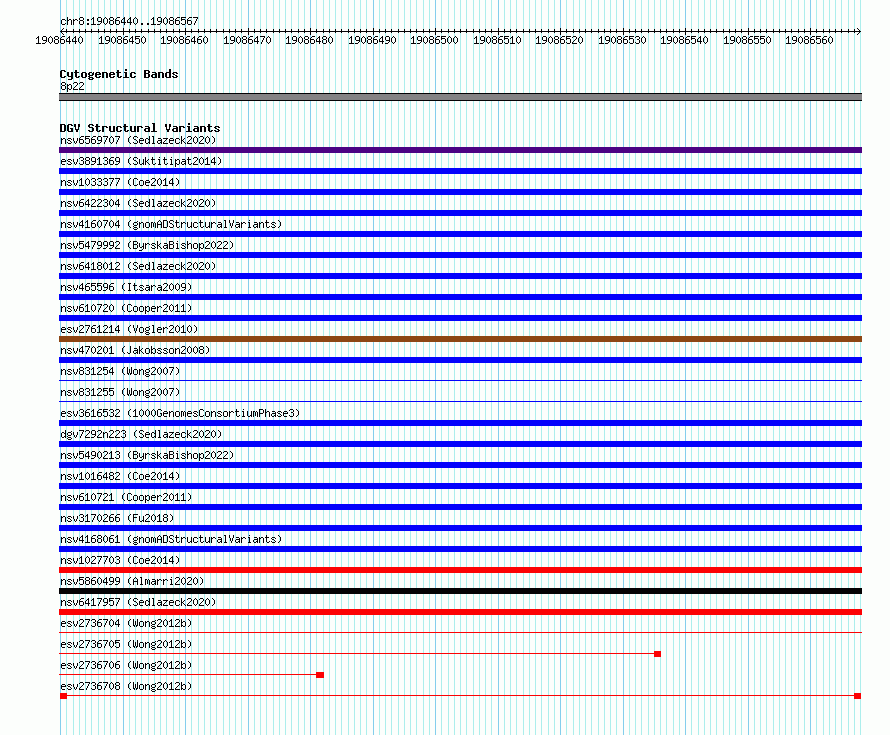
Task: Click the right red end marker of esv2736708
Action: 858,696
